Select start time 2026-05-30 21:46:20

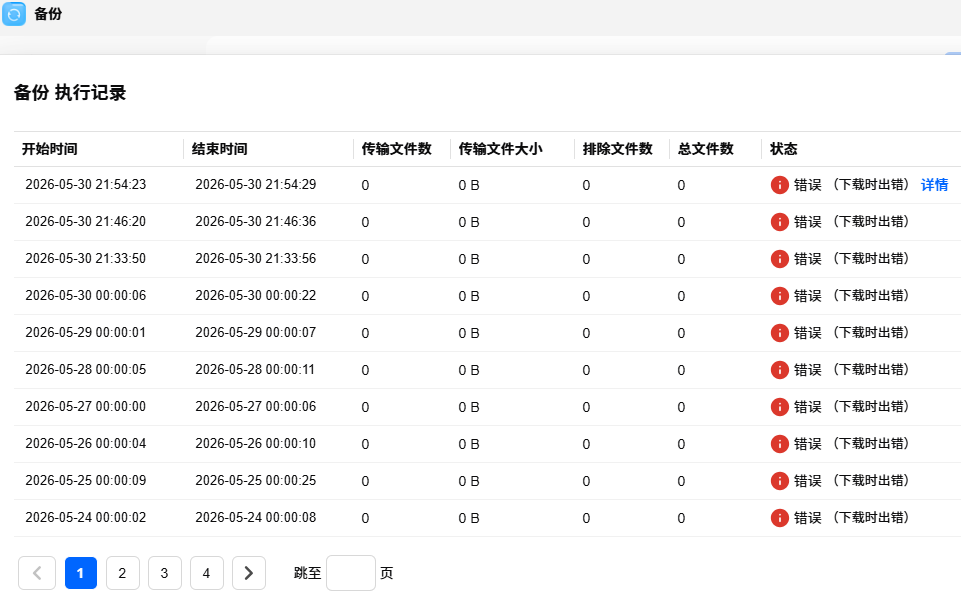pos(86,222)
